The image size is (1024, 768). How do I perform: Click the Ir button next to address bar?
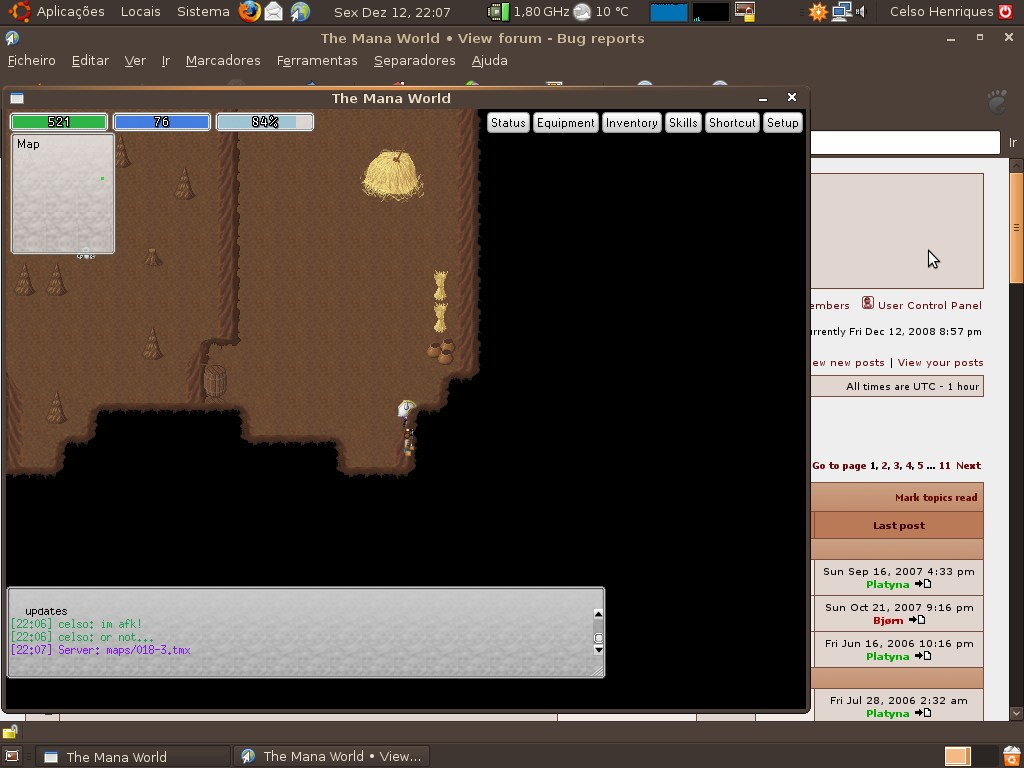pyautogui.click(x=1013, y=142)
